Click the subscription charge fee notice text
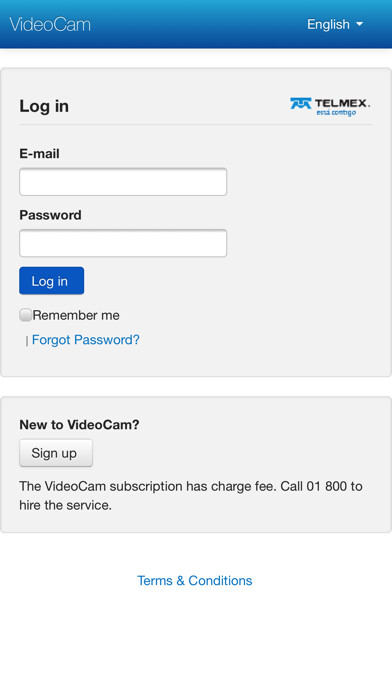Screen dimensions: 392x696 click(x=191, y=495)
